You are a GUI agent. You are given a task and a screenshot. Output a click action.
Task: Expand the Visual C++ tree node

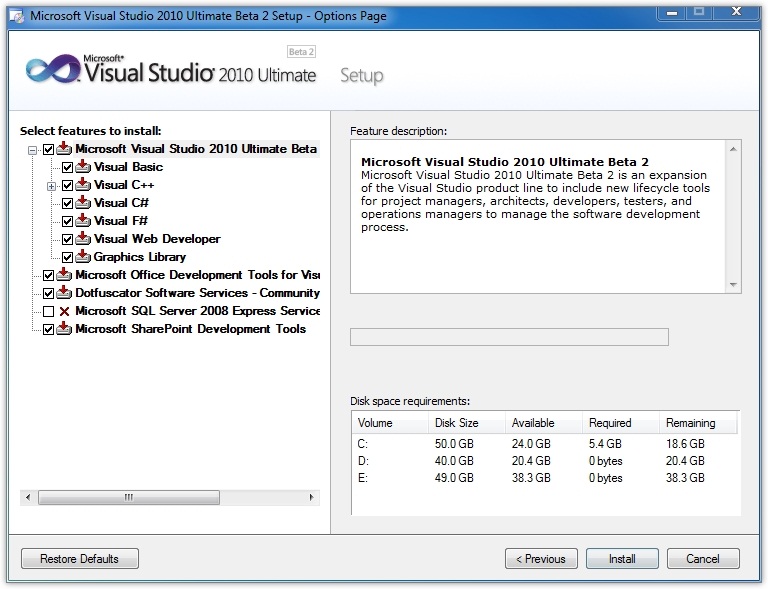(50, 186)
